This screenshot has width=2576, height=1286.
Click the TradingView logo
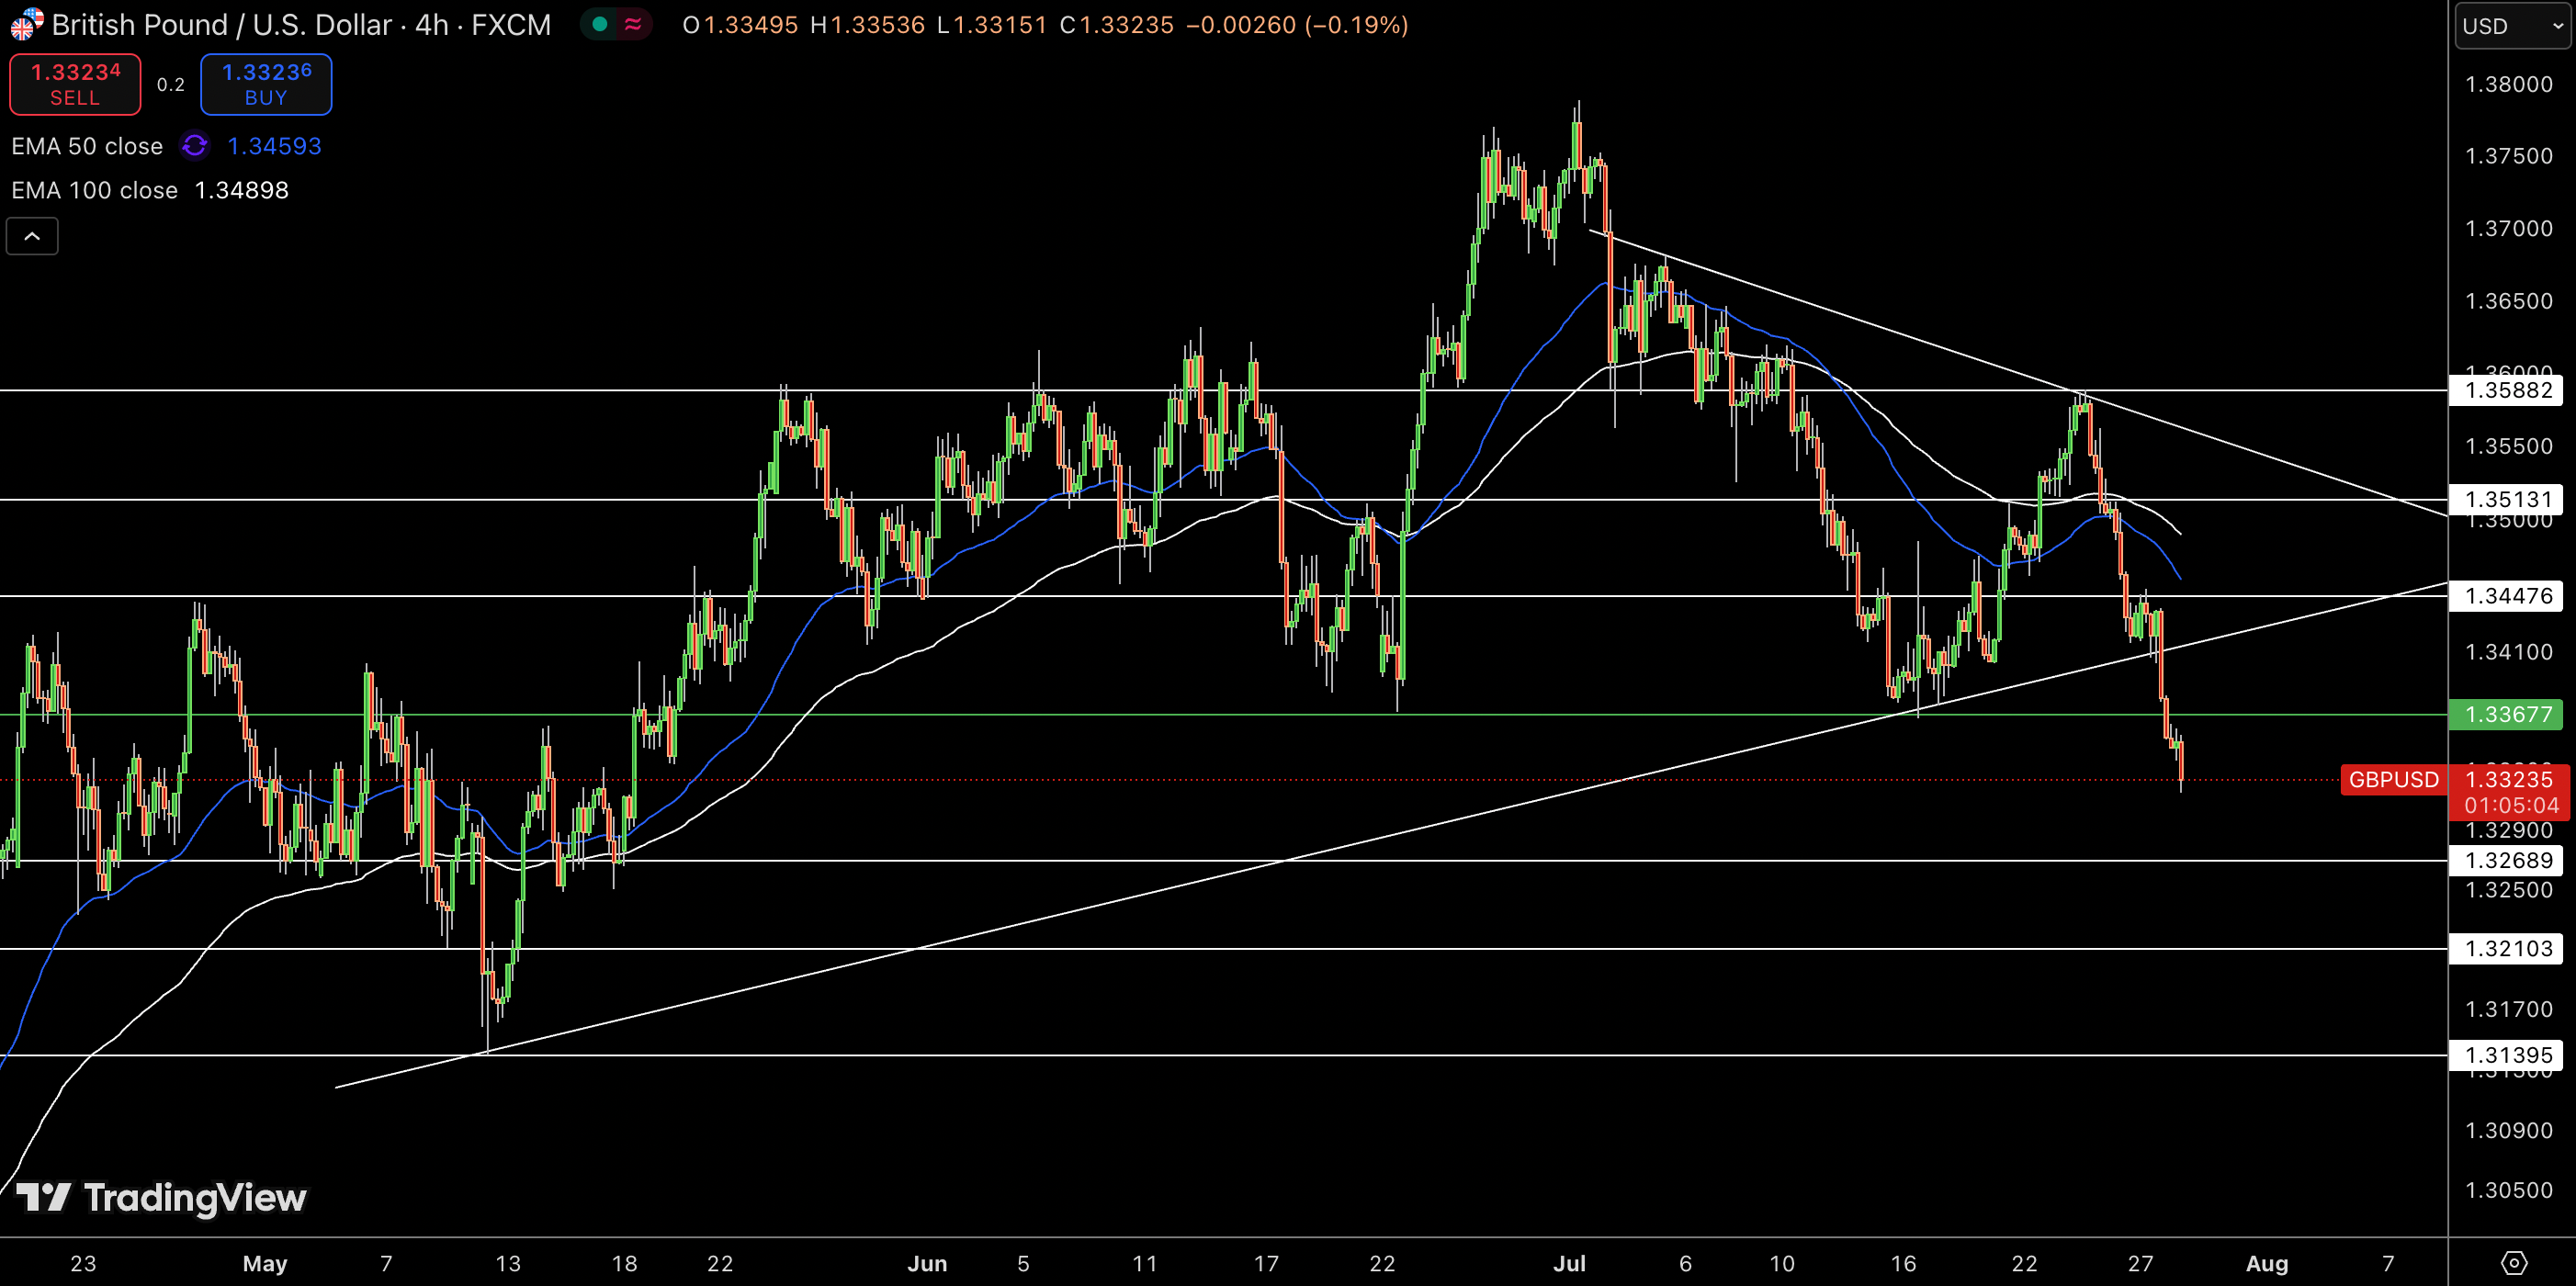(161, 1197)
